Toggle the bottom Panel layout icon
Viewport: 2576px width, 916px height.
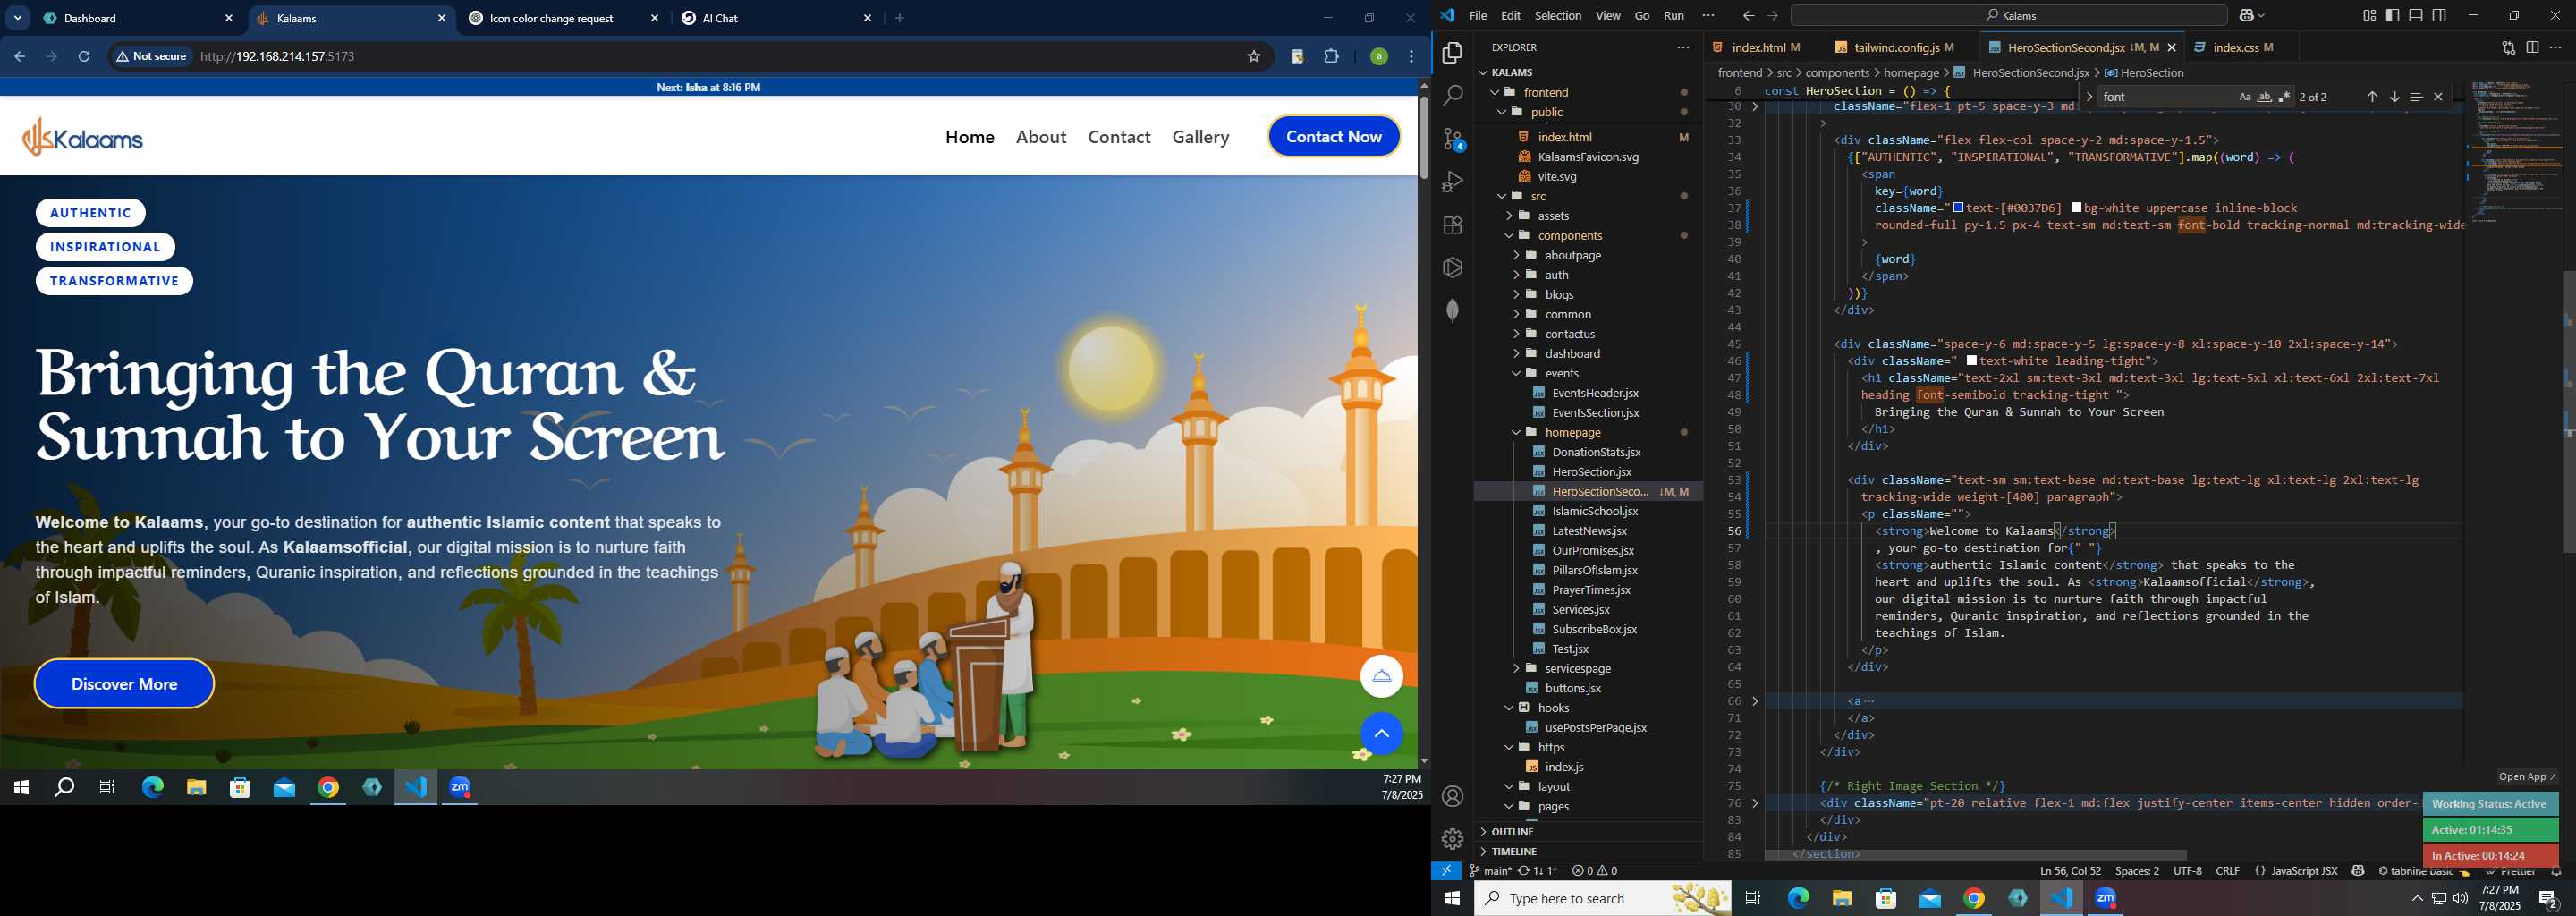[2415, 16]
